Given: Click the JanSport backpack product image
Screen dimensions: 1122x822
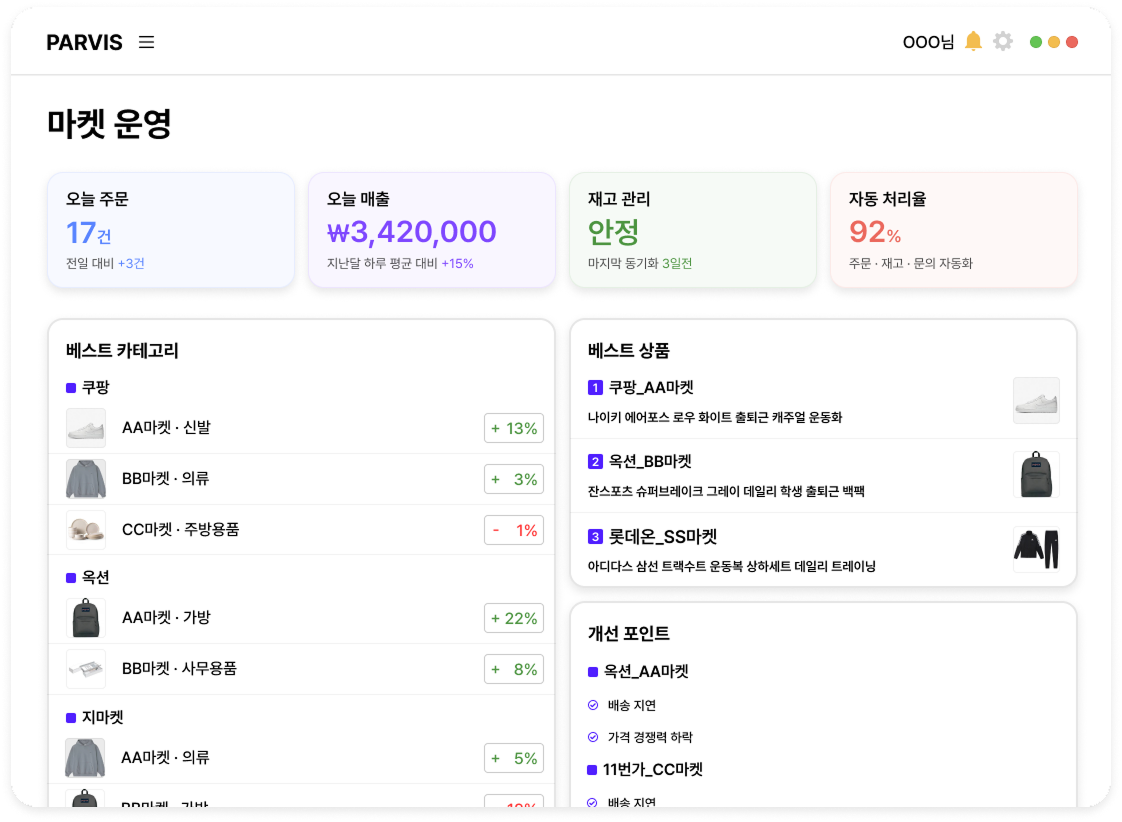Looking at the screenshot, I should click(1036, 474).
